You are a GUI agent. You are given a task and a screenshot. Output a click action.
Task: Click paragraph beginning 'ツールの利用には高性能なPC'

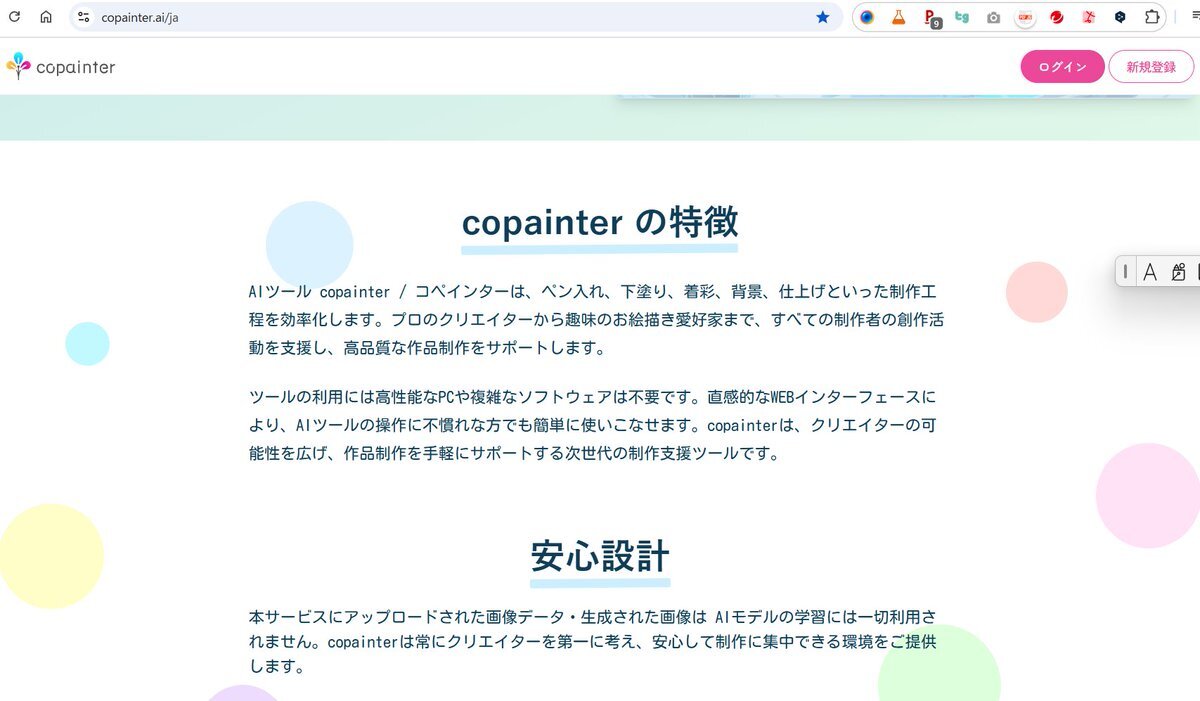[x=593, y=425]
